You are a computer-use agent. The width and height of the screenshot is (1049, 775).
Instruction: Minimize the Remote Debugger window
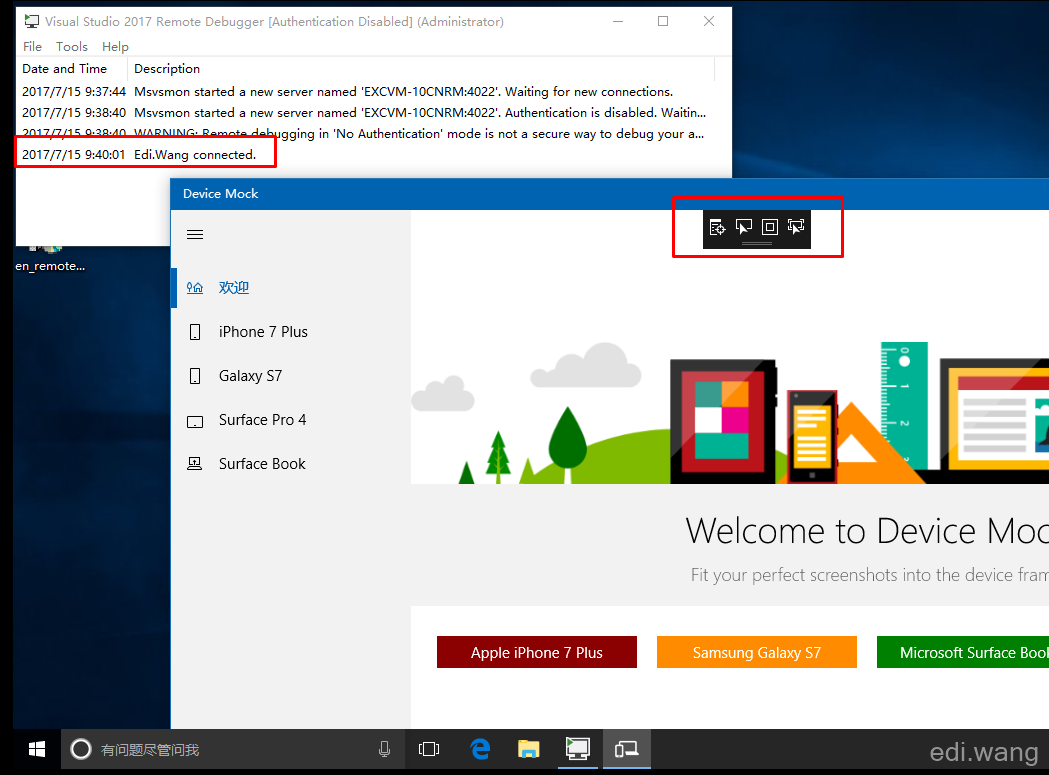[618, 21]
